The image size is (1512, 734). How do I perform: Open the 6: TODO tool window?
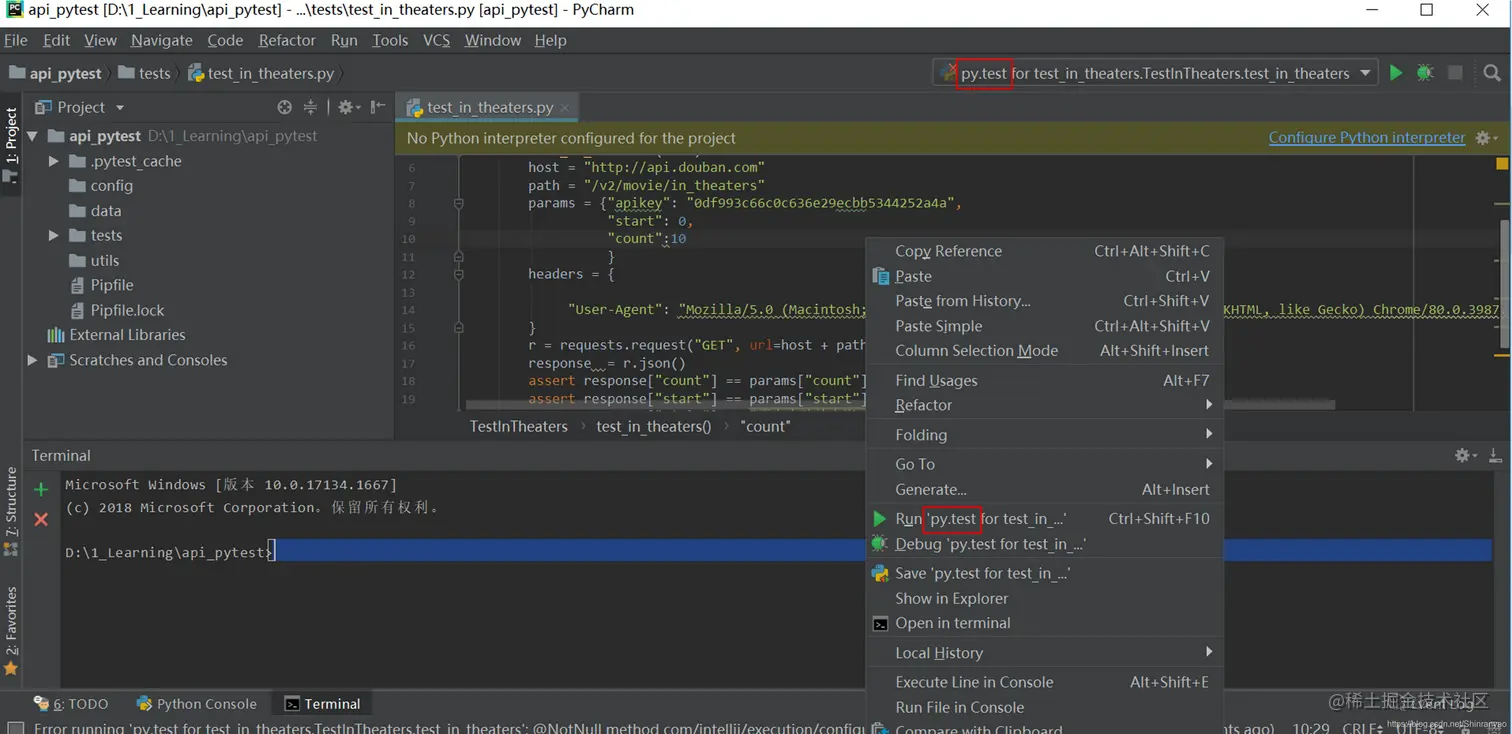tap(71, 704)
